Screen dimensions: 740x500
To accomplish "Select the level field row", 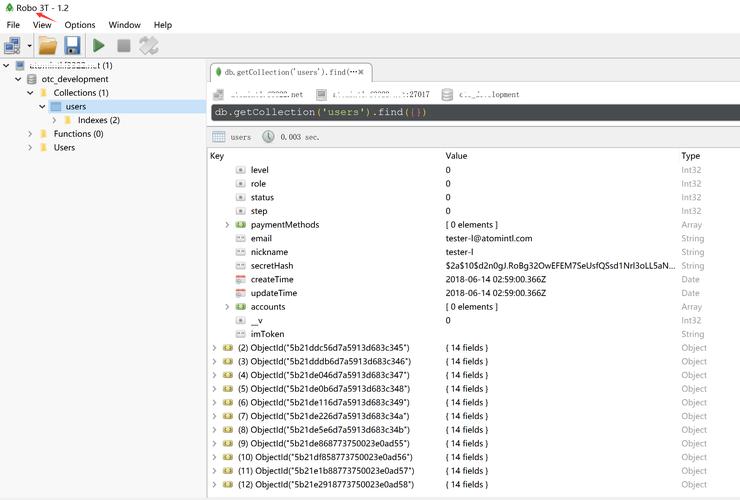I will pos(473,170).
